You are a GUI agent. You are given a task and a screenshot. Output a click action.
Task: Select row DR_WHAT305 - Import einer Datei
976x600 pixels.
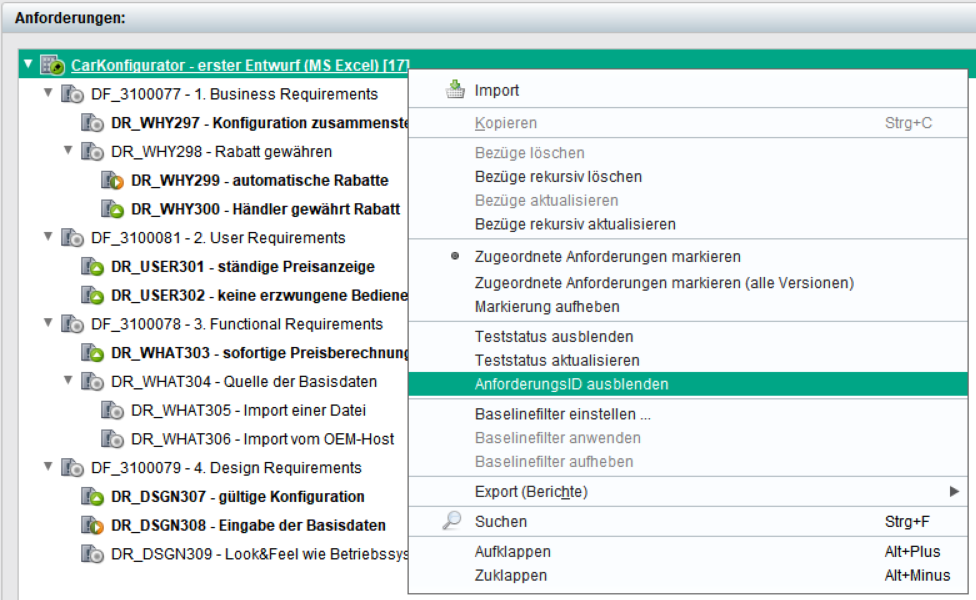[x=248, y=410]
